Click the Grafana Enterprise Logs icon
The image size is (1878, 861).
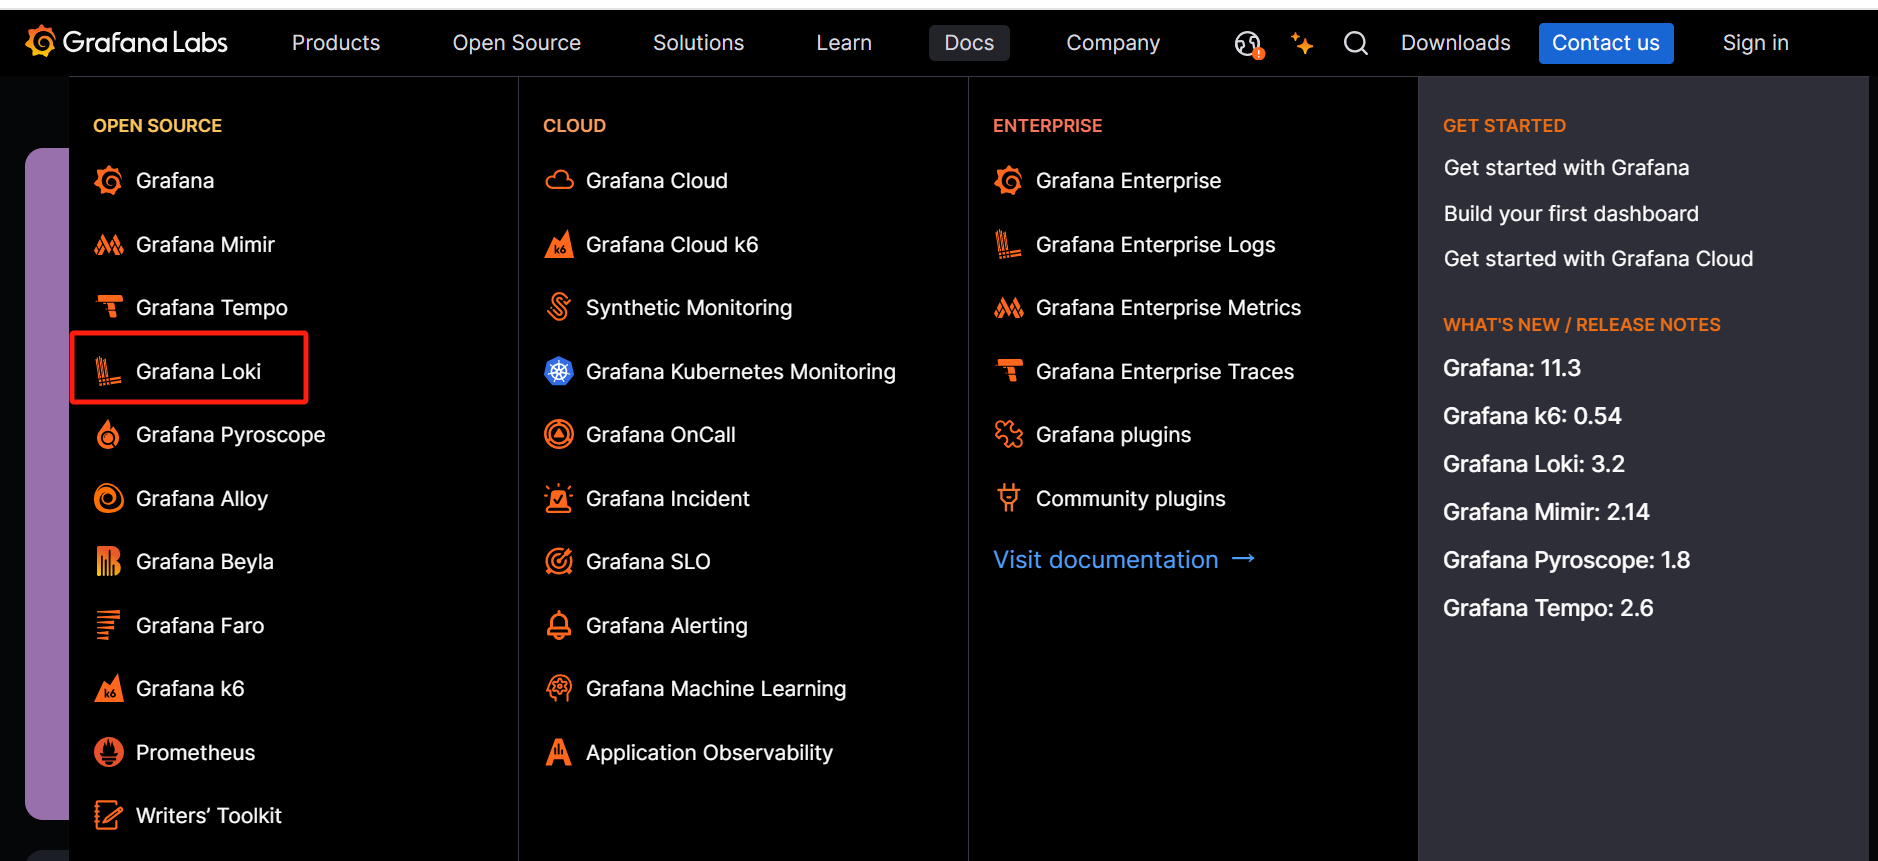coord(1008,244)
